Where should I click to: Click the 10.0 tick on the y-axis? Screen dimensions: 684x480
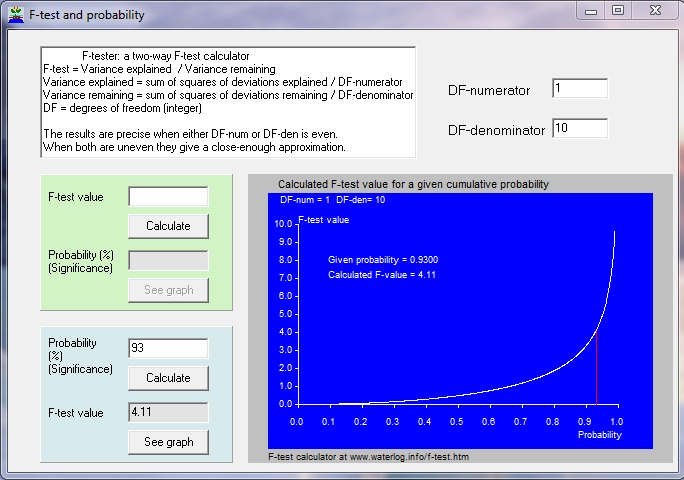(x=283, y=224)
